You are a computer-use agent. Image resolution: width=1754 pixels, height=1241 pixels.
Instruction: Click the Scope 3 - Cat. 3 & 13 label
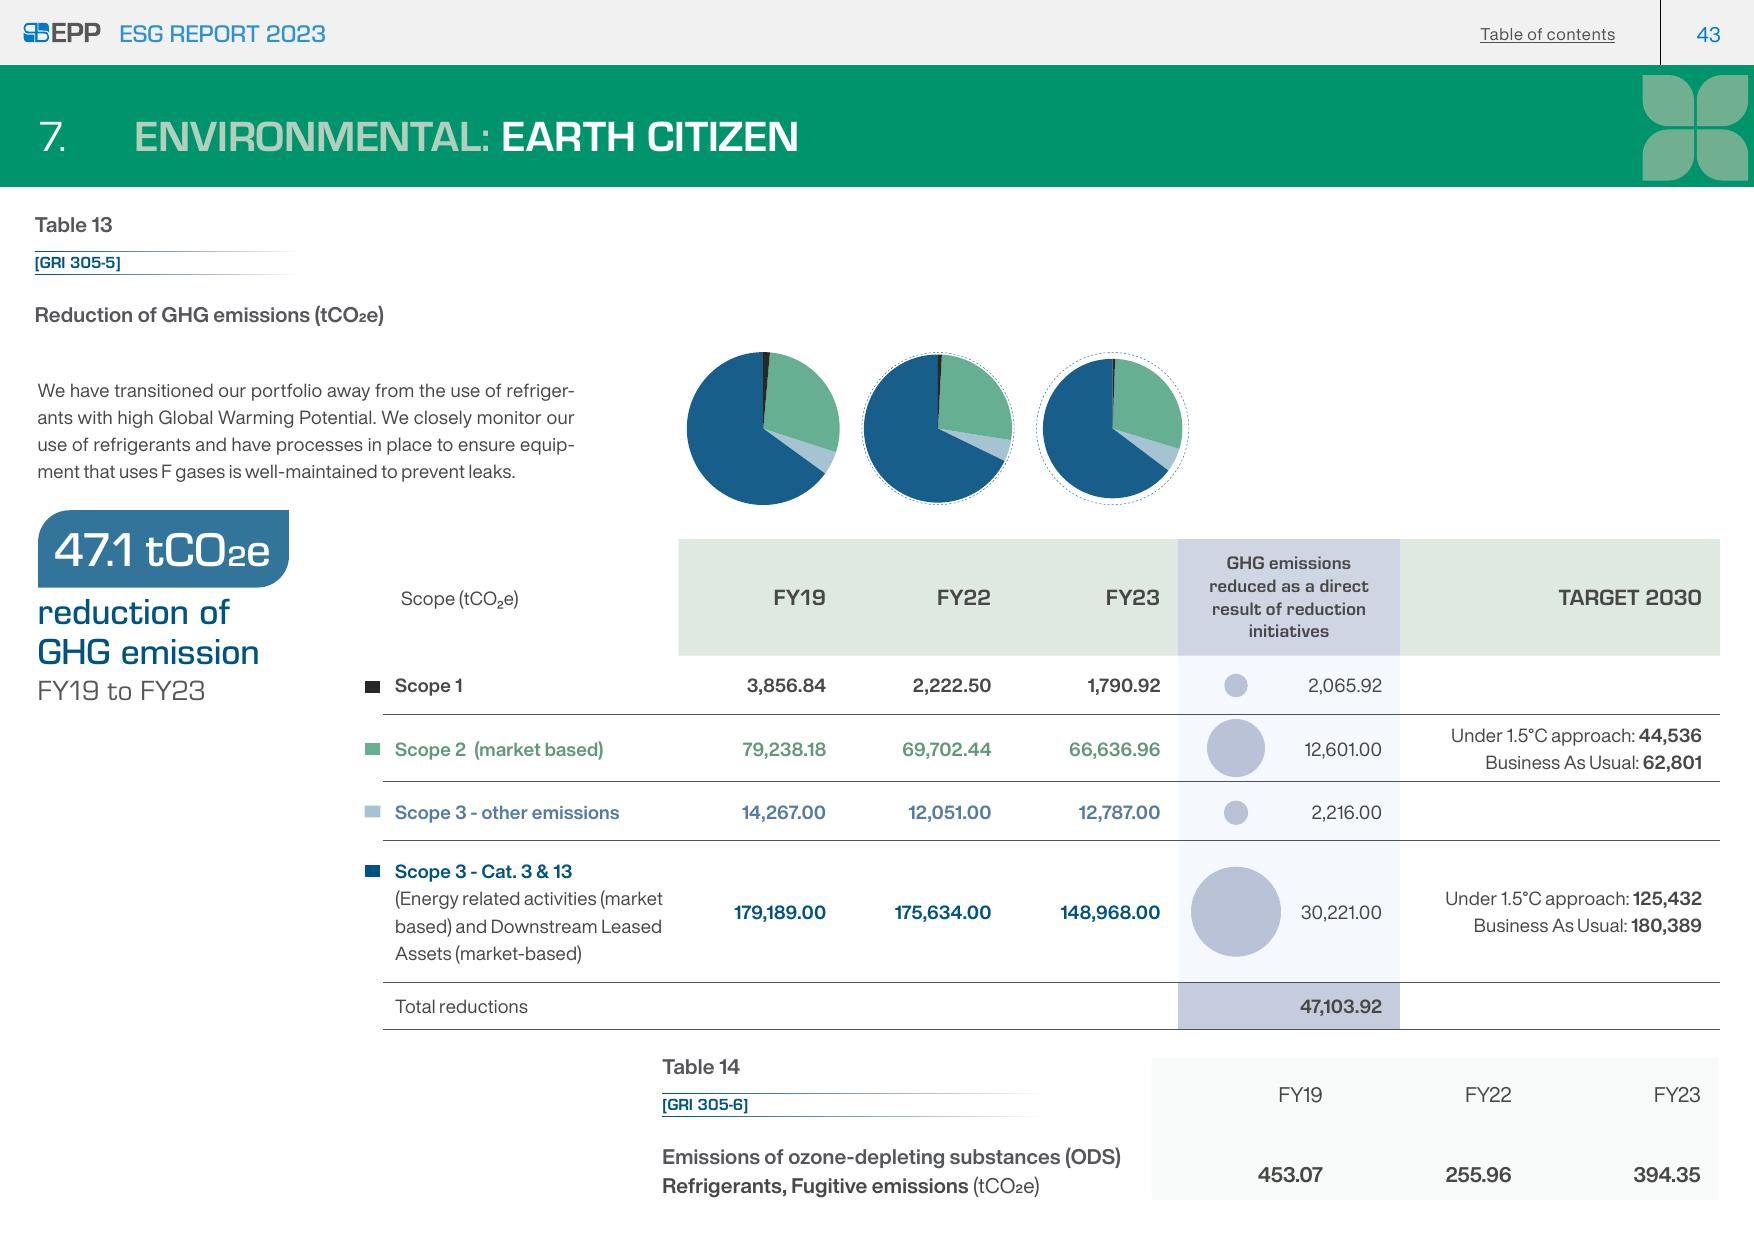(483, 872)
